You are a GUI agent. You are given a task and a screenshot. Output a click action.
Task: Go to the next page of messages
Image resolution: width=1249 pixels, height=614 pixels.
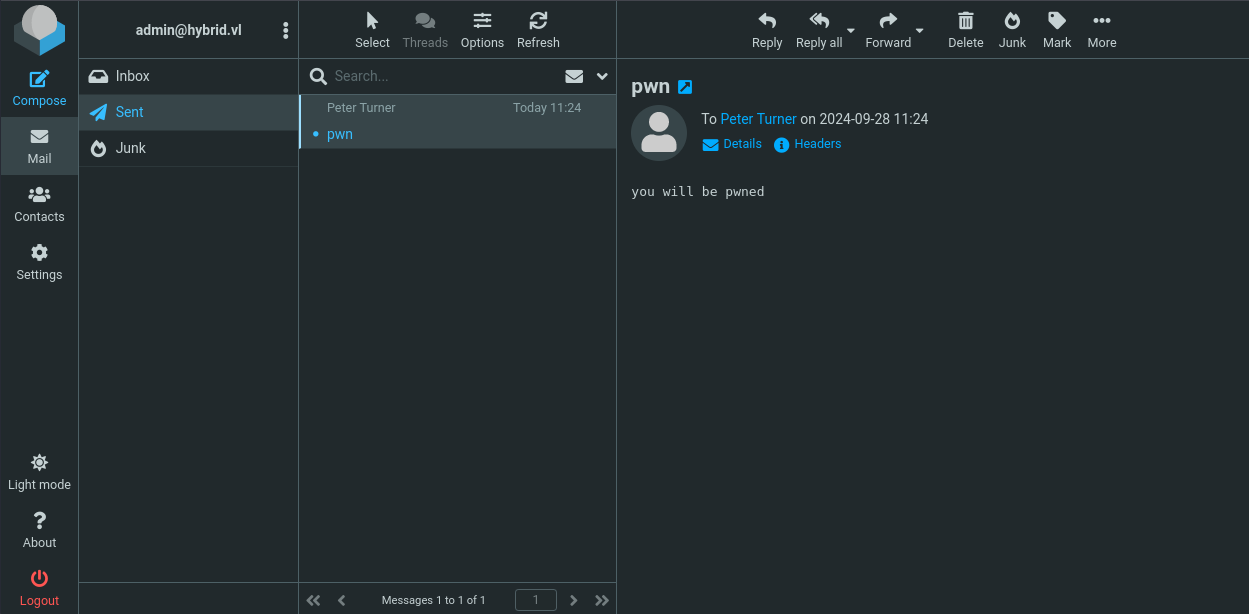pyautogui.click(x=574, y=600)
